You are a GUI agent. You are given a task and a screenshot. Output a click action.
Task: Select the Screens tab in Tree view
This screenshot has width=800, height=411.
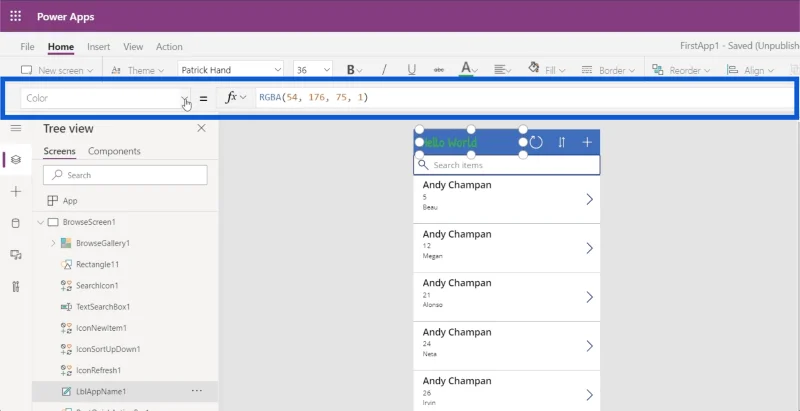click(x=59, y=151)
